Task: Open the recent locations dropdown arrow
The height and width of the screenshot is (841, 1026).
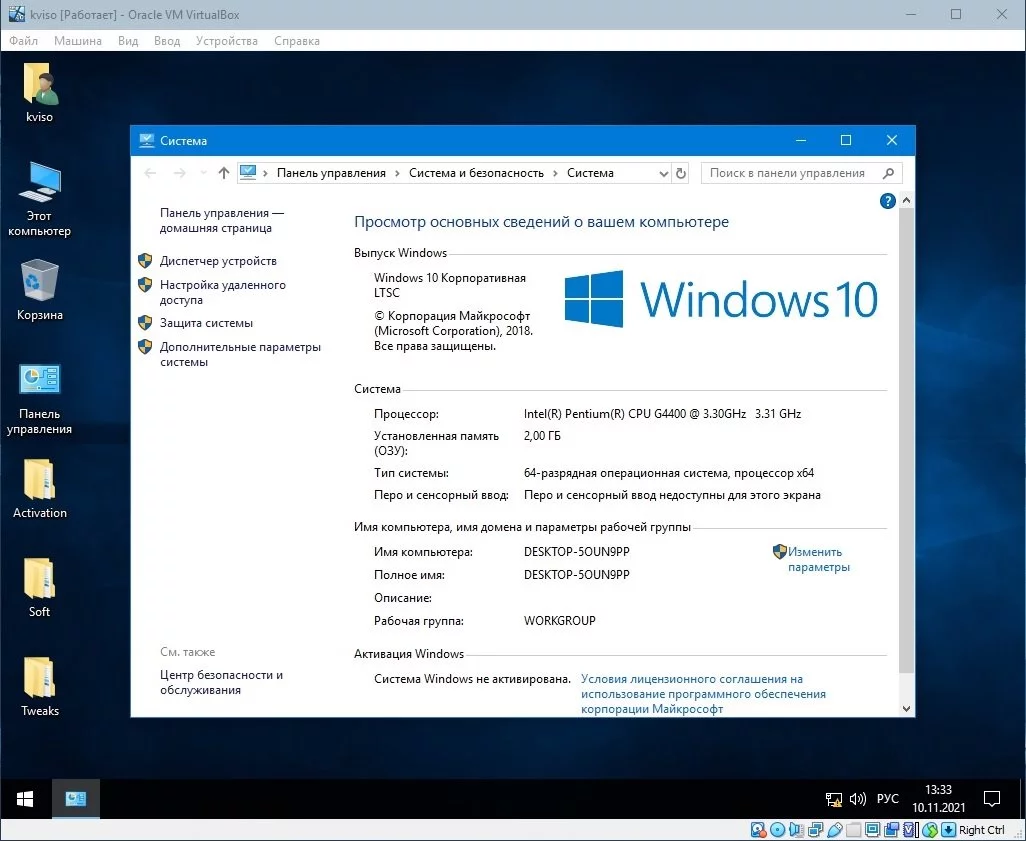Action: (x=203, y=173)
